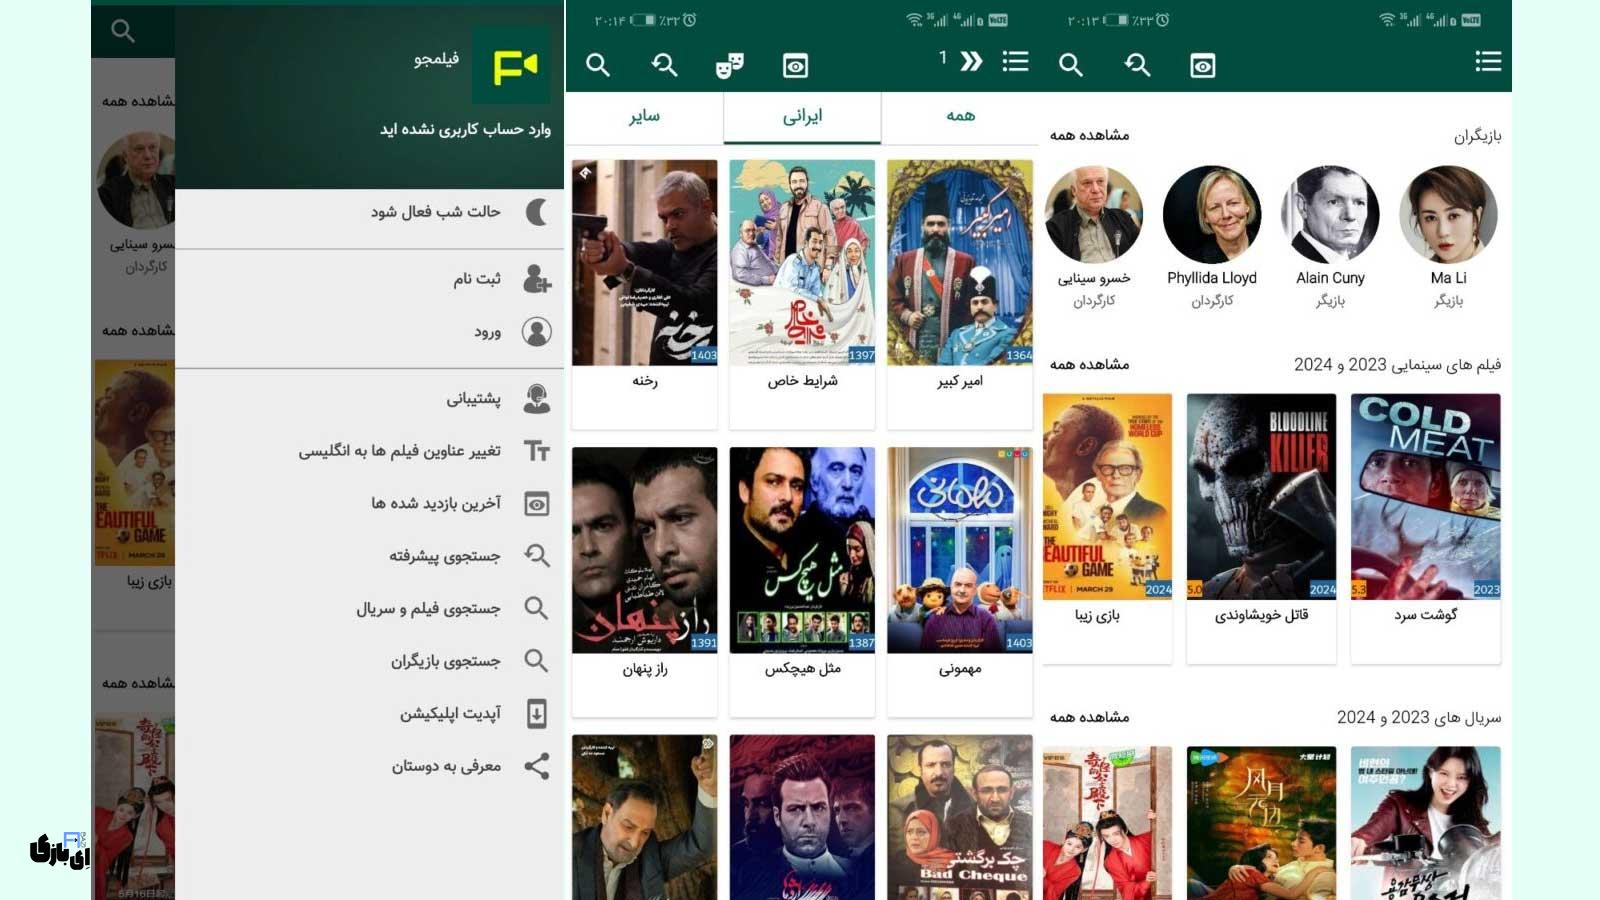Screen dimensions: 1600x900
Task: Click مشاهده همه for 2023 and 2024 movies
Action: [1089, 365]
